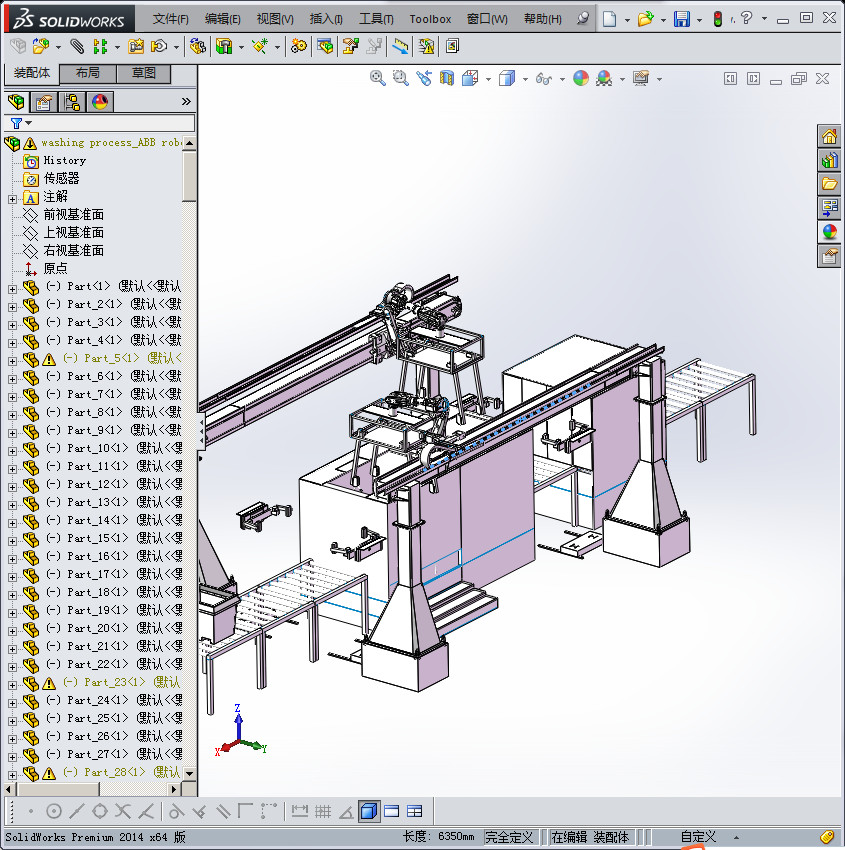Click the edit appearance color sphere icon
Image resolution: width=845 pixels, height=850 pixels.
tap(581, 78)
